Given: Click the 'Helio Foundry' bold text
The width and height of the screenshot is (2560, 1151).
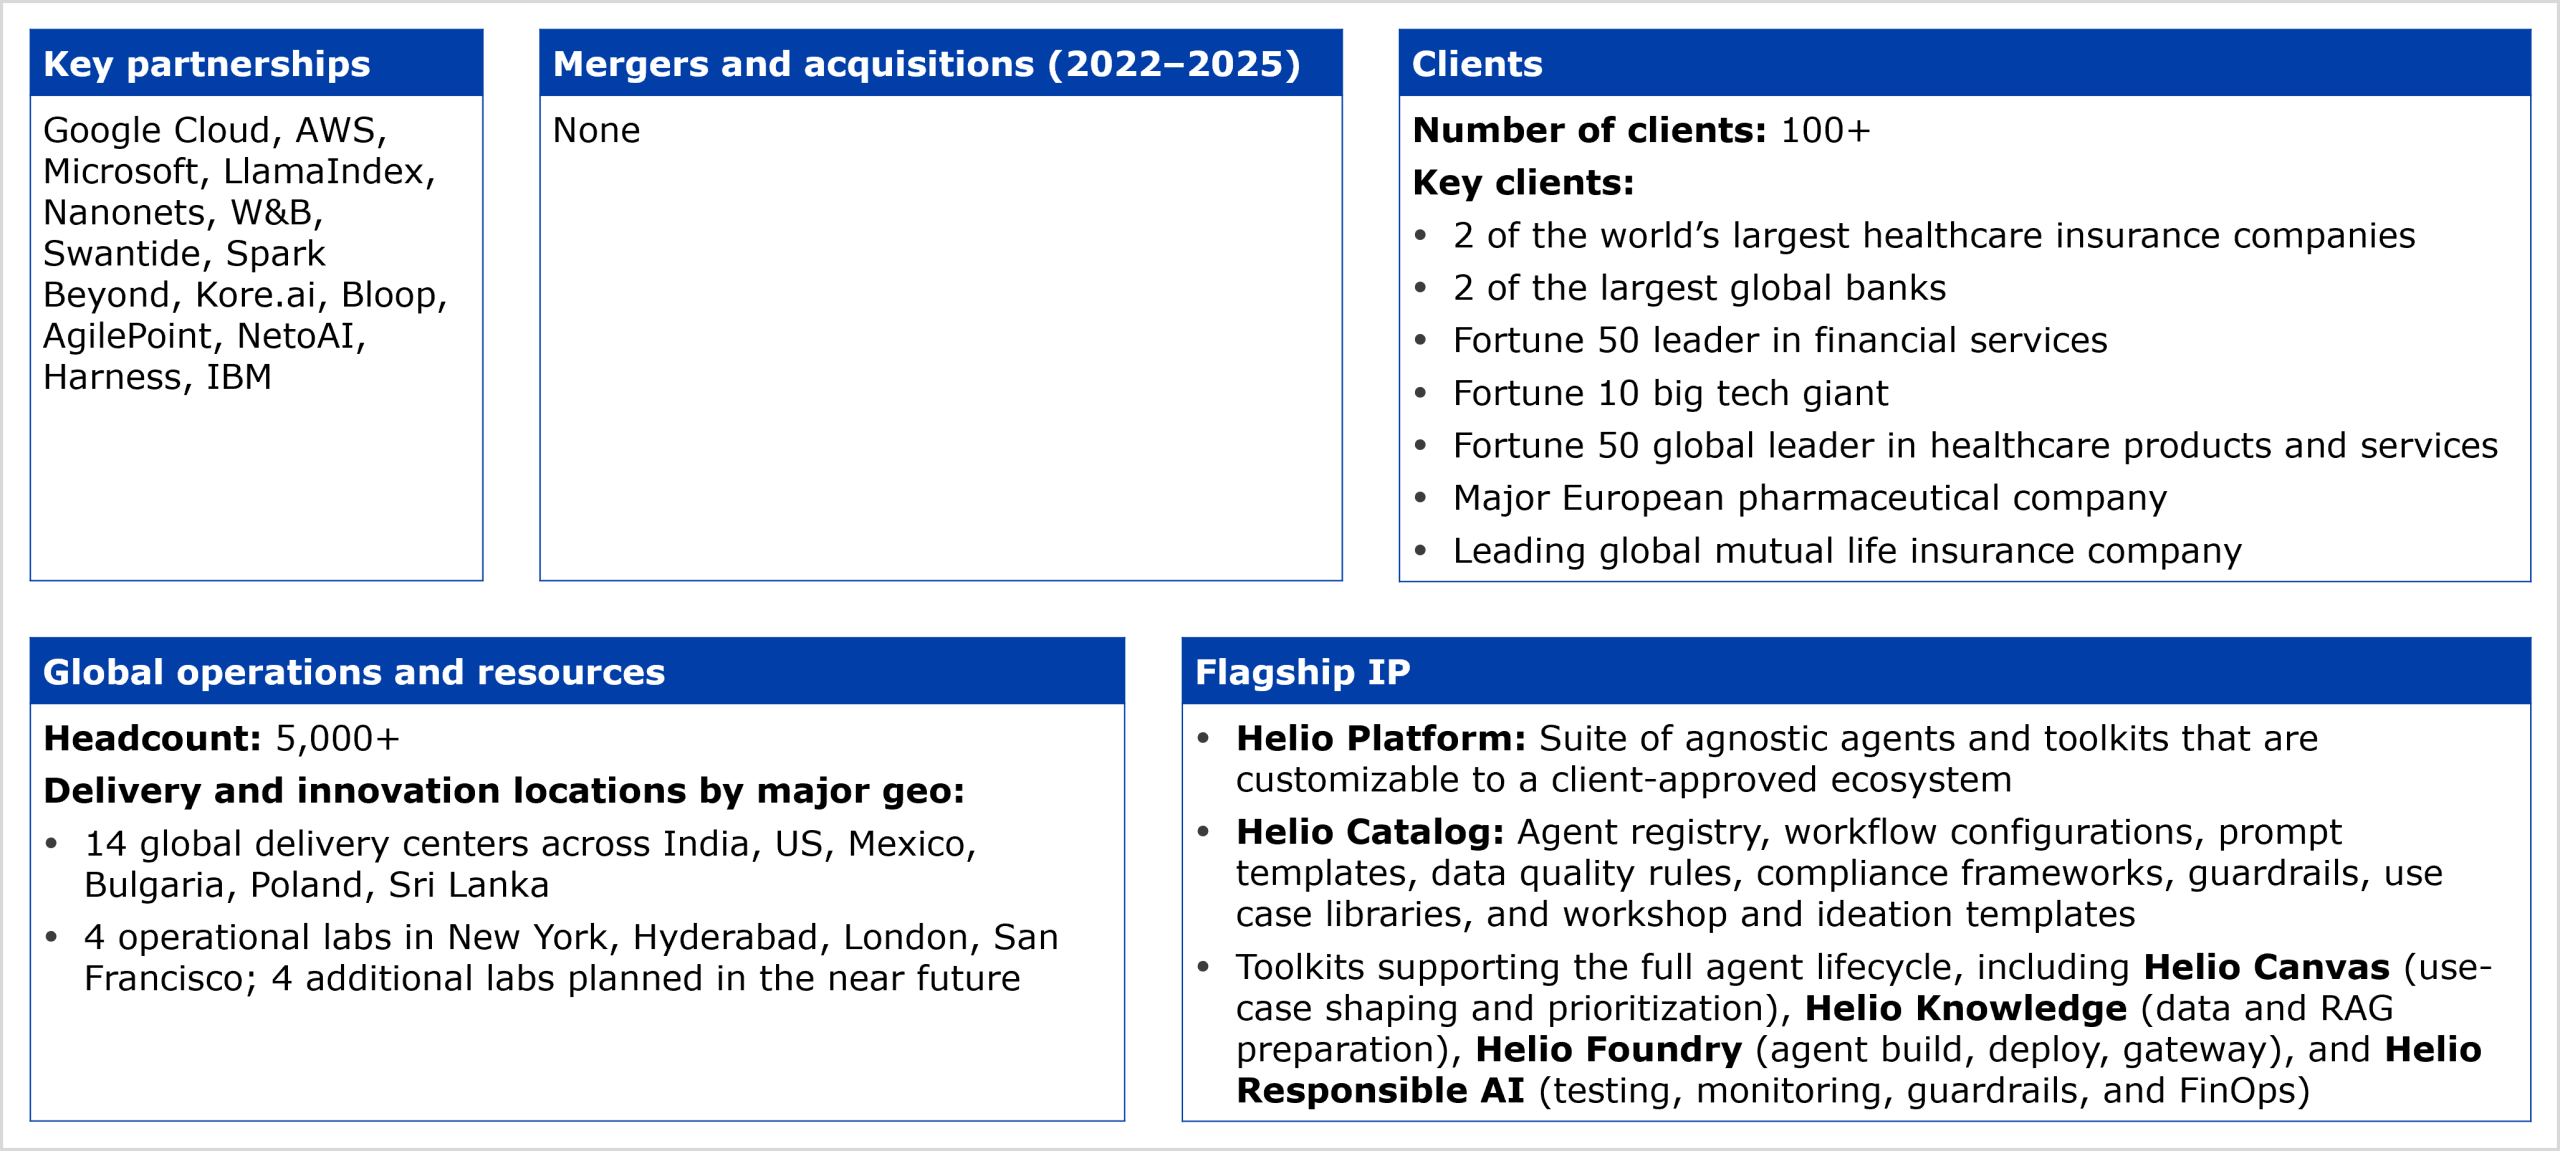Looking at the screenshot, I should click(x=1608, y=1049).
